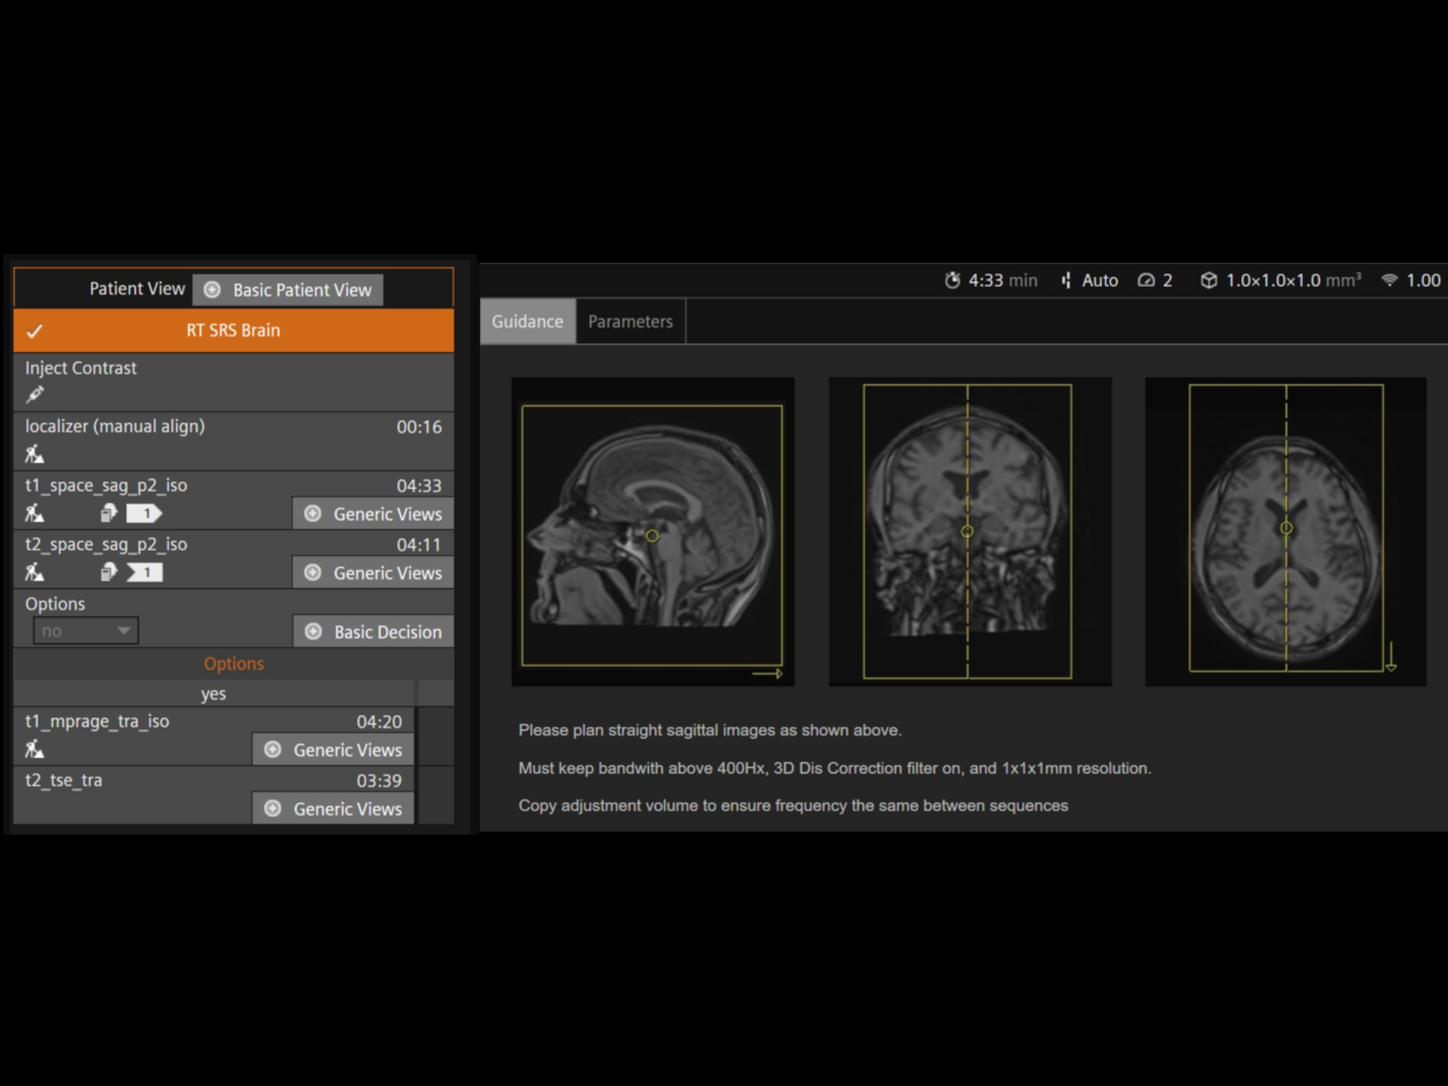Click the voxel cube icon beside 1.0×1.0×1.0 mm³
Screen dimensions: 1448x1086
(1210, 281)
